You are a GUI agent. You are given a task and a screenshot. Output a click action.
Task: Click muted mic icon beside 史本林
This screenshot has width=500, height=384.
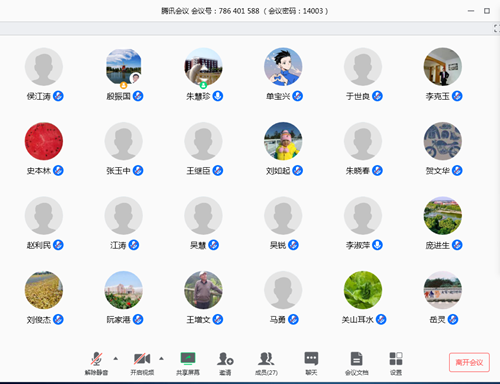coord(58,171)
